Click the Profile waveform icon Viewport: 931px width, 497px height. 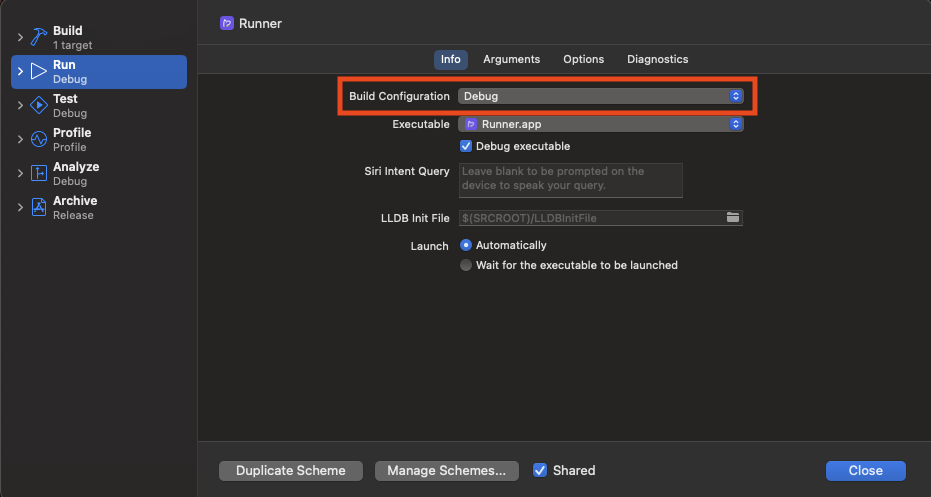[39, 140]
